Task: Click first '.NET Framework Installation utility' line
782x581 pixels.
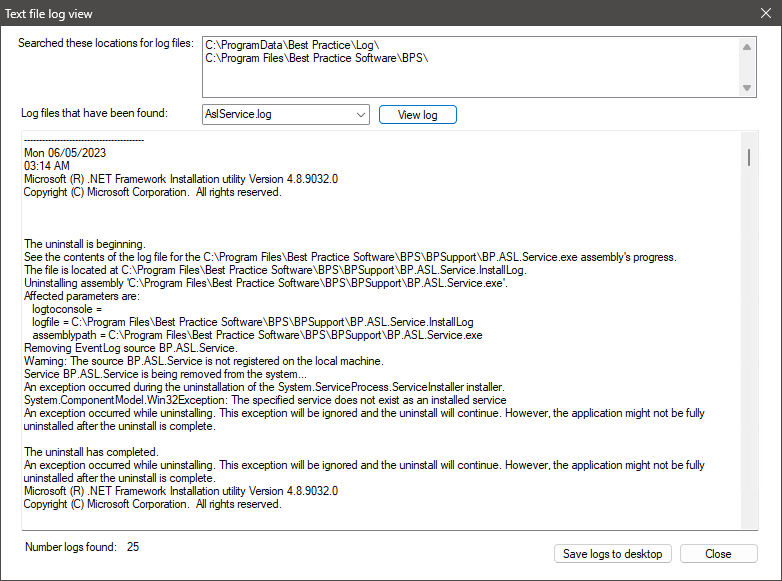Action: click(181, 179)
